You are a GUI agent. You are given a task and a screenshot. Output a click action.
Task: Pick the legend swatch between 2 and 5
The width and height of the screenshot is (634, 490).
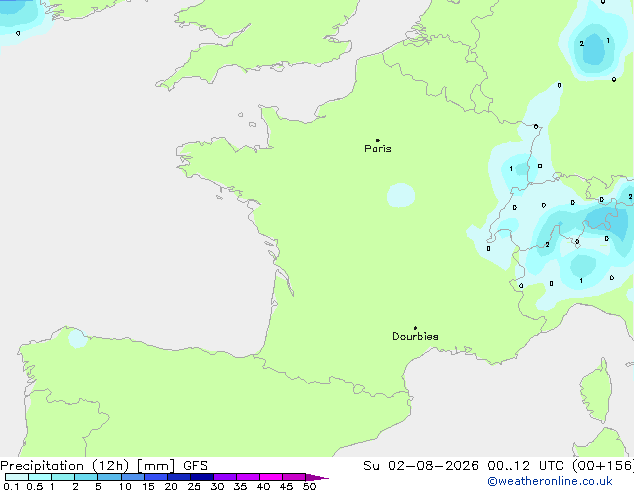click(x=86, y=477)
